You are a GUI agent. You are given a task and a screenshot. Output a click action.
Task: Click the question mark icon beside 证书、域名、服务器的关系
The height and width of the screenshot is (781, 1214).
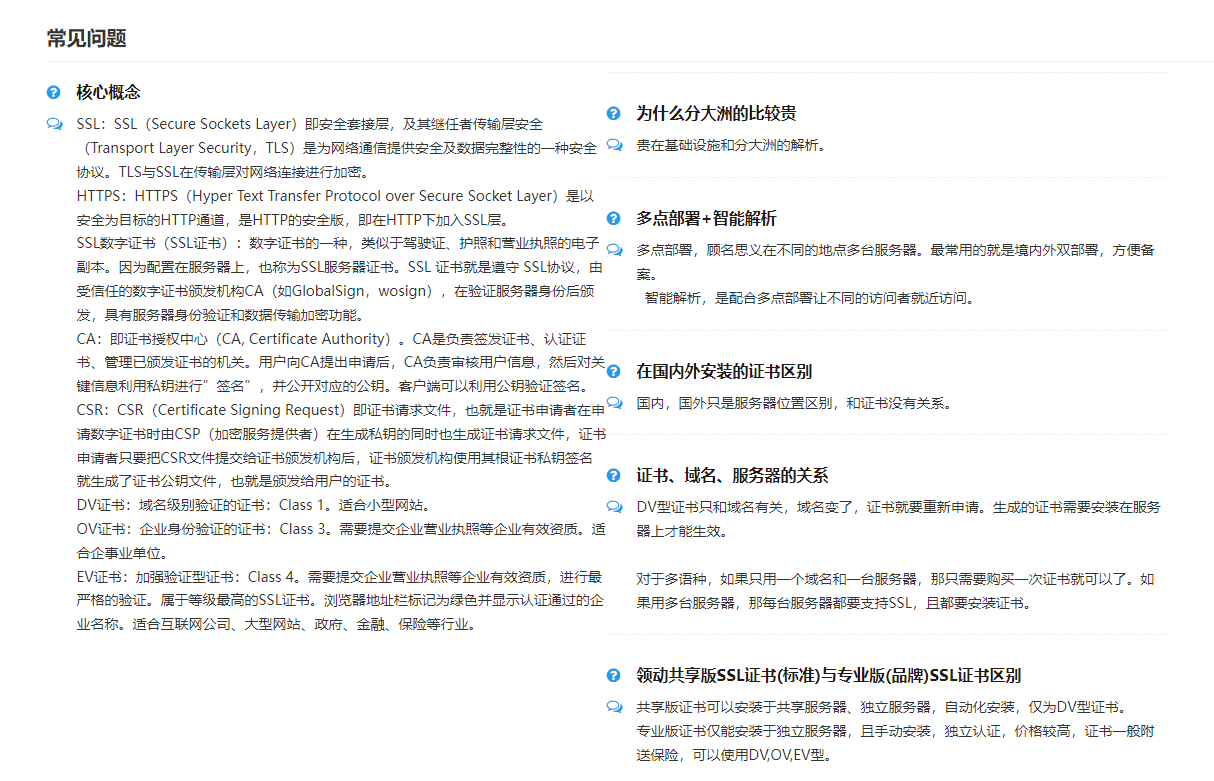click(614, 475)
